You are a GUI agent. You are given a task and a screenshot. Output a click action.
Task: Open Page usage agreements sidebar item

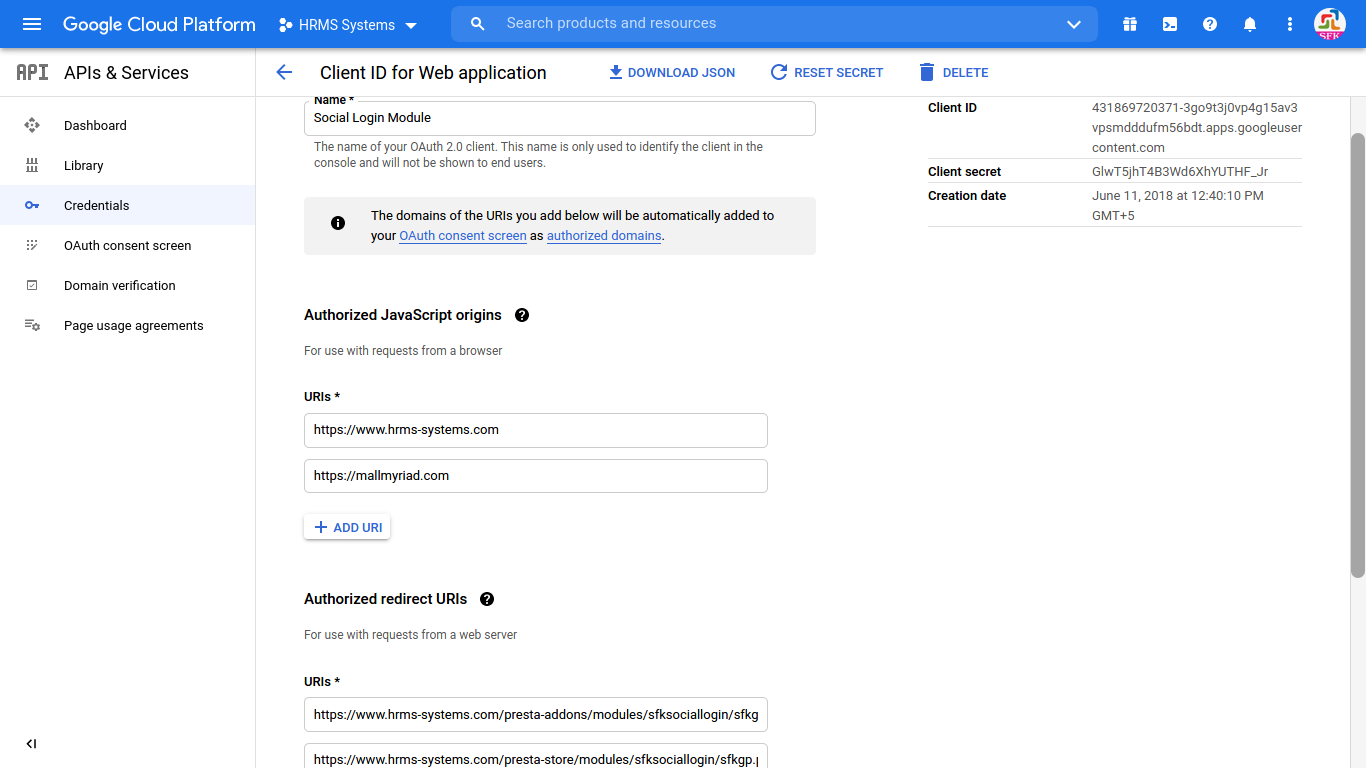[127, 325]
